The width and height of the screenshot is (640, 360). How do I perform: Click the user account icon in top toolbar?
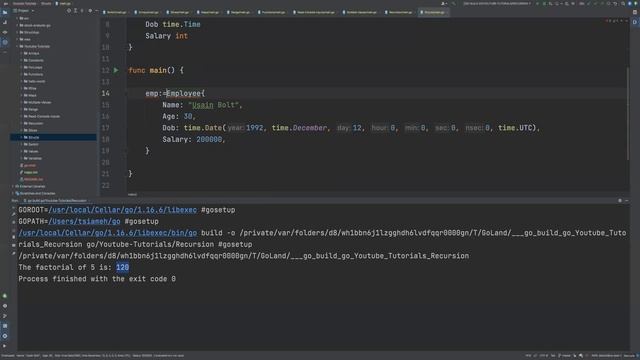(x=444, y=3)
